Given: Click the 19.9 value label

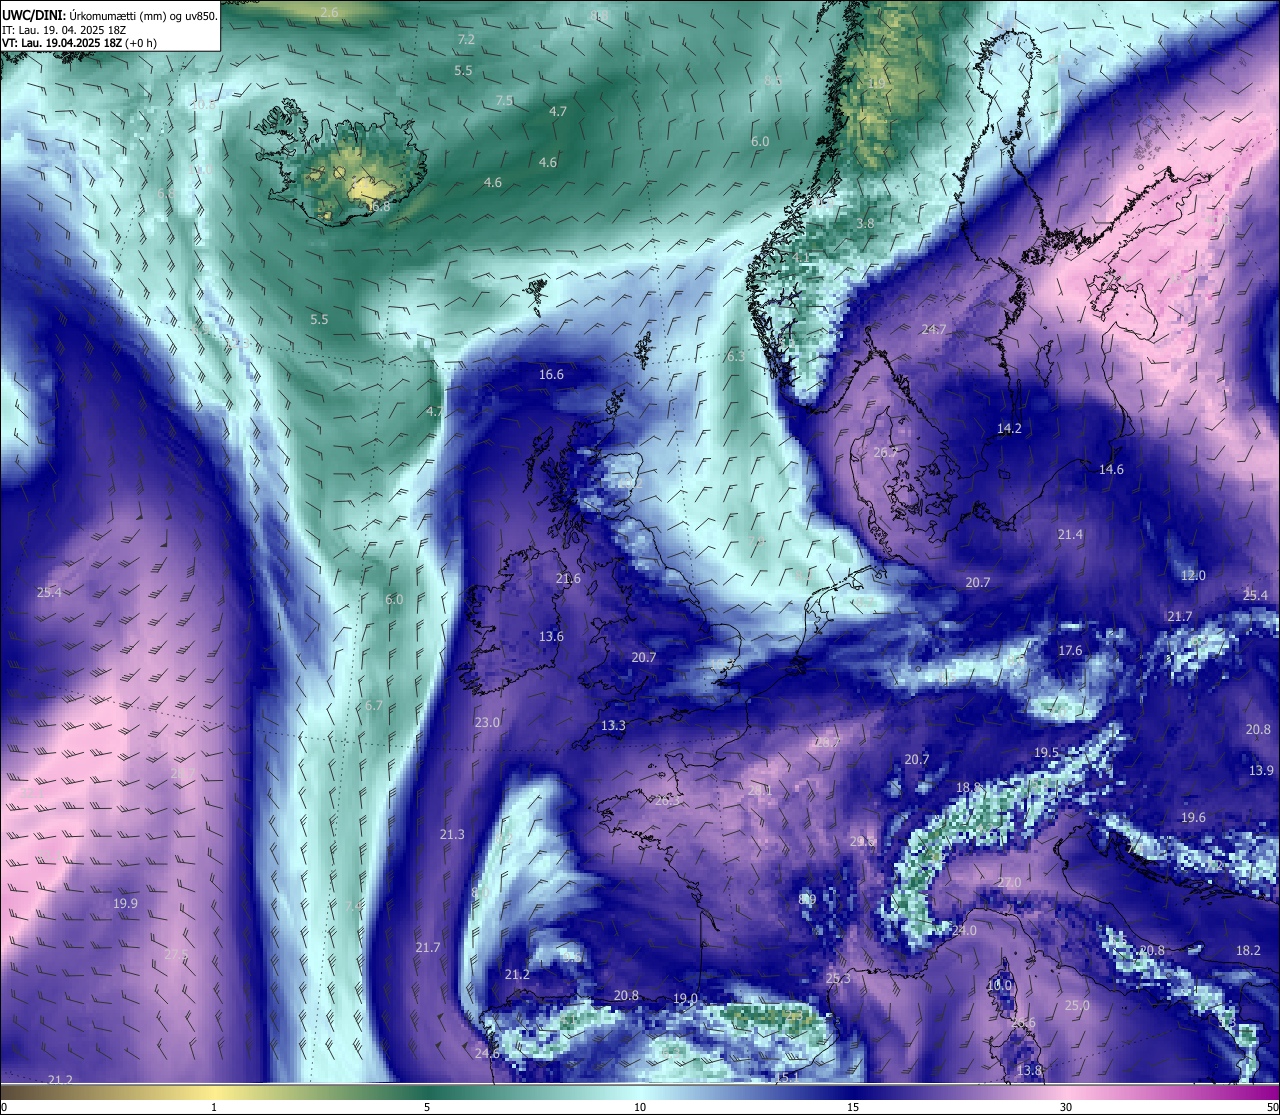Looking at the screenshot, I should tap(125, 903).
